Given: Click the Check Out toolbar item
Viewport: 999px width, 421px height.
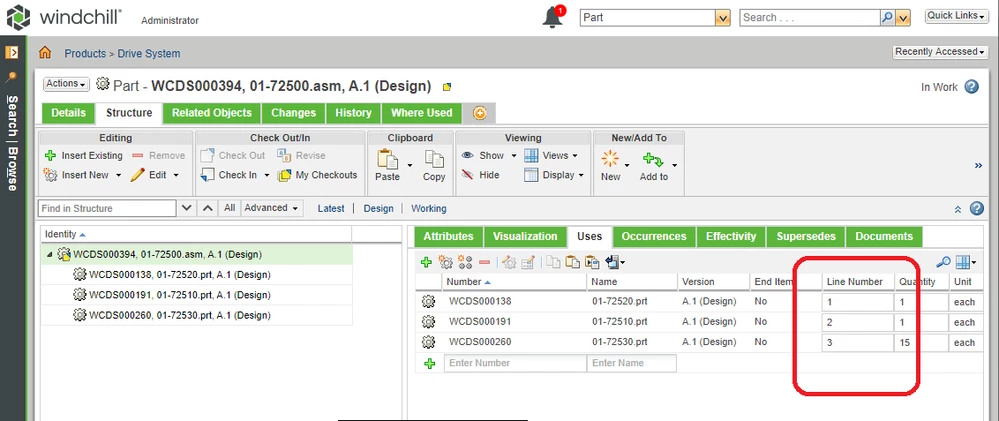Looking at the screenshot, I should pos(233,155).
